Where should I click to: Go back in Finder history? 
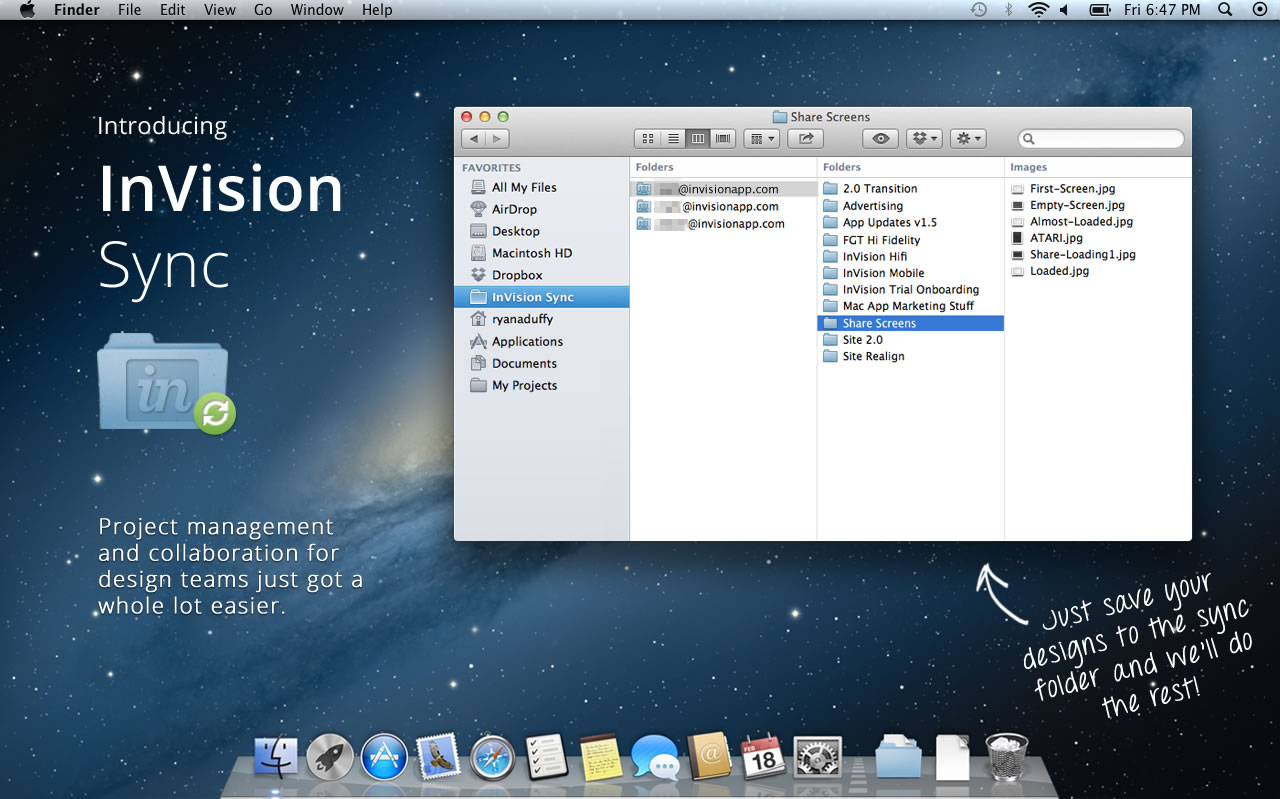[x=474, y=139]
